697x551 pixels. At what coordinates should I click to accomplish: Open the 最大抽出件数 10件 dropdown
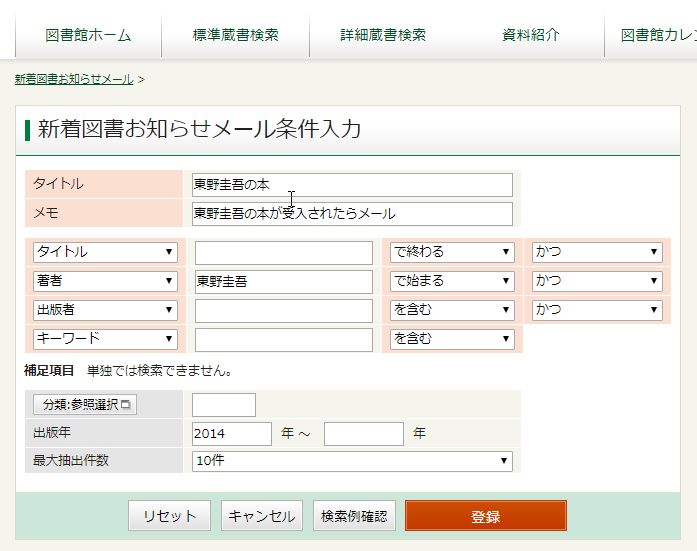click(352, 461)
